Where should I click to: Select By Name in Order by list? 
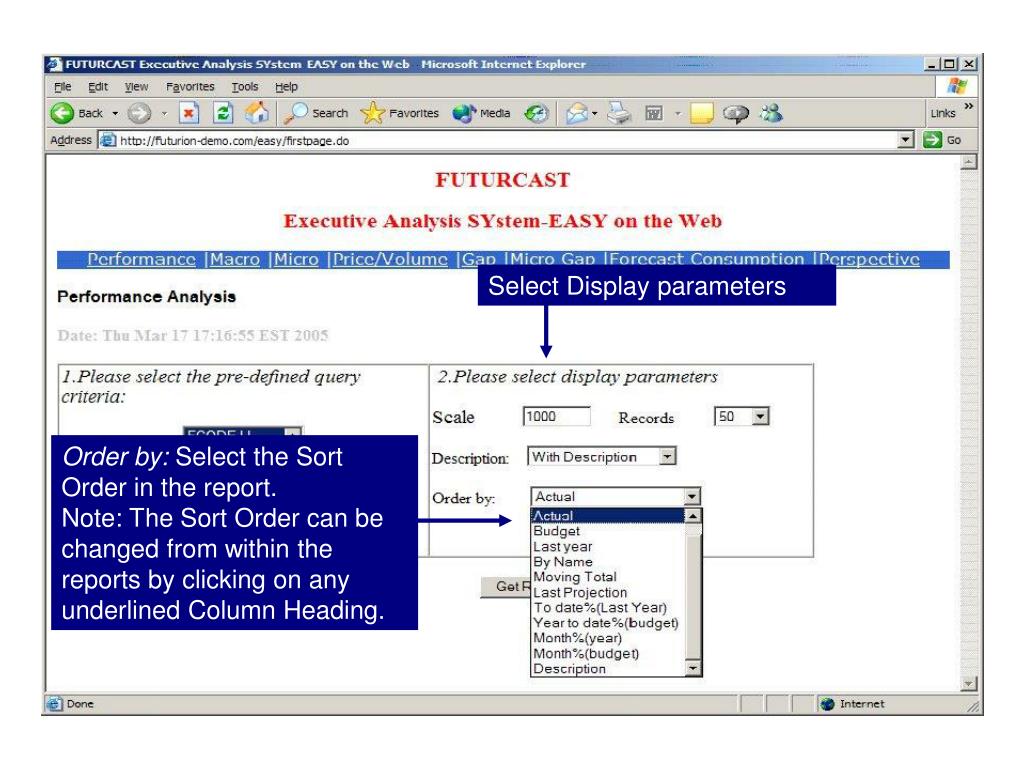608,562
